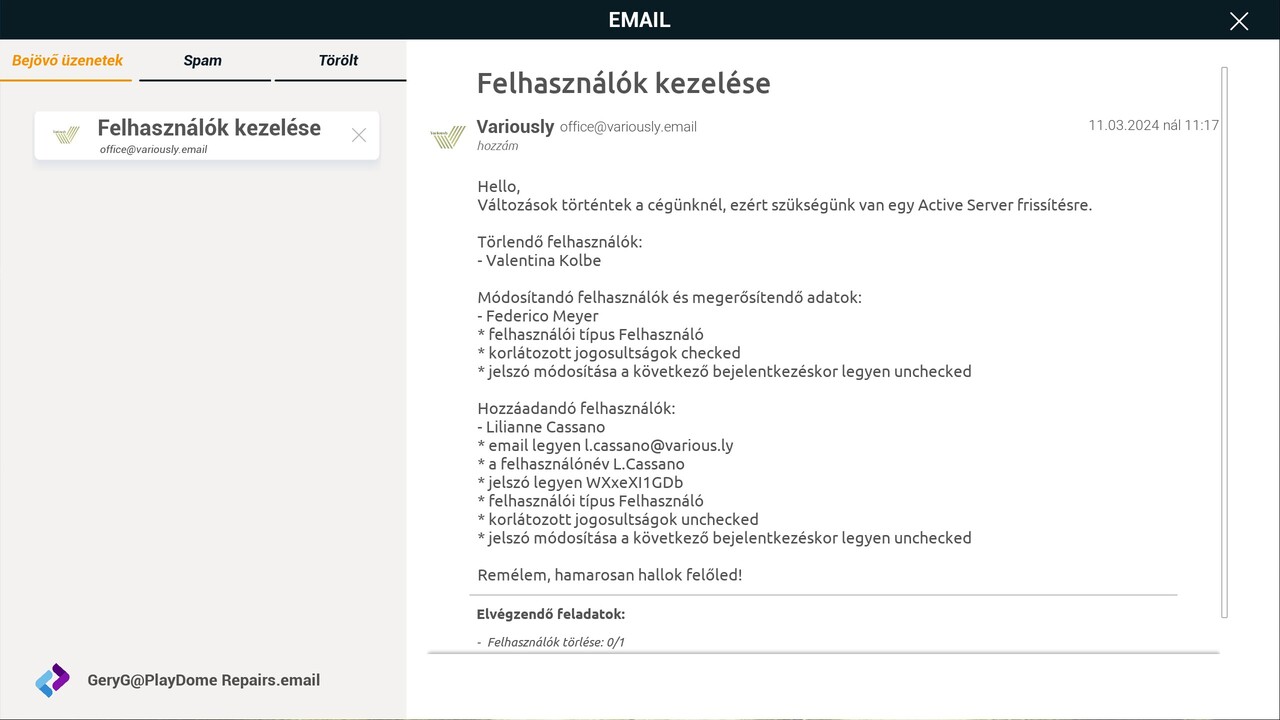
Task: Click the Variously sender name in header
Action: click(x=515, y=127)
